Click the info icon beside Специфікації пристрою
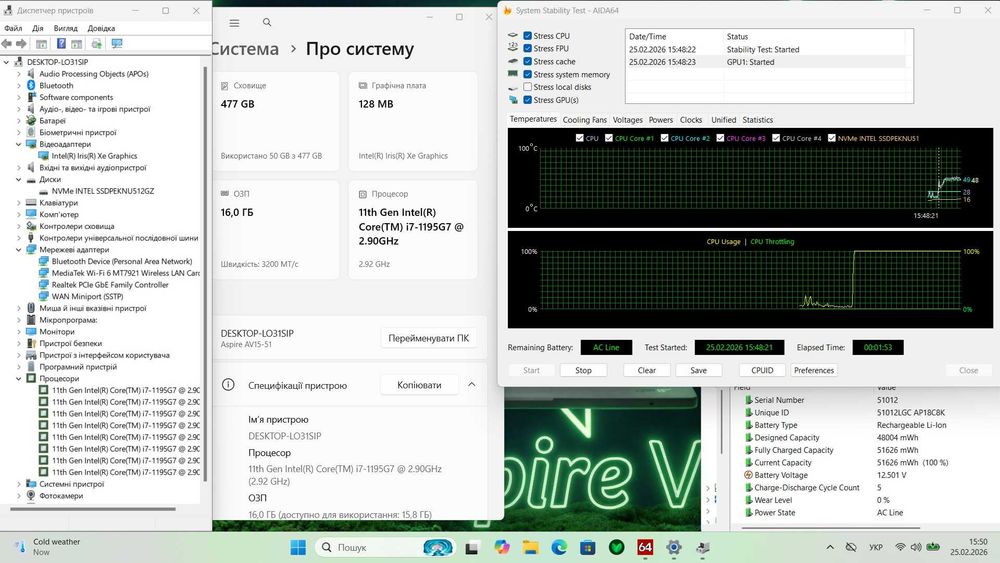The height and width of the screenshot is (563, 1000). pyautogui.click(x=228, y=384)
